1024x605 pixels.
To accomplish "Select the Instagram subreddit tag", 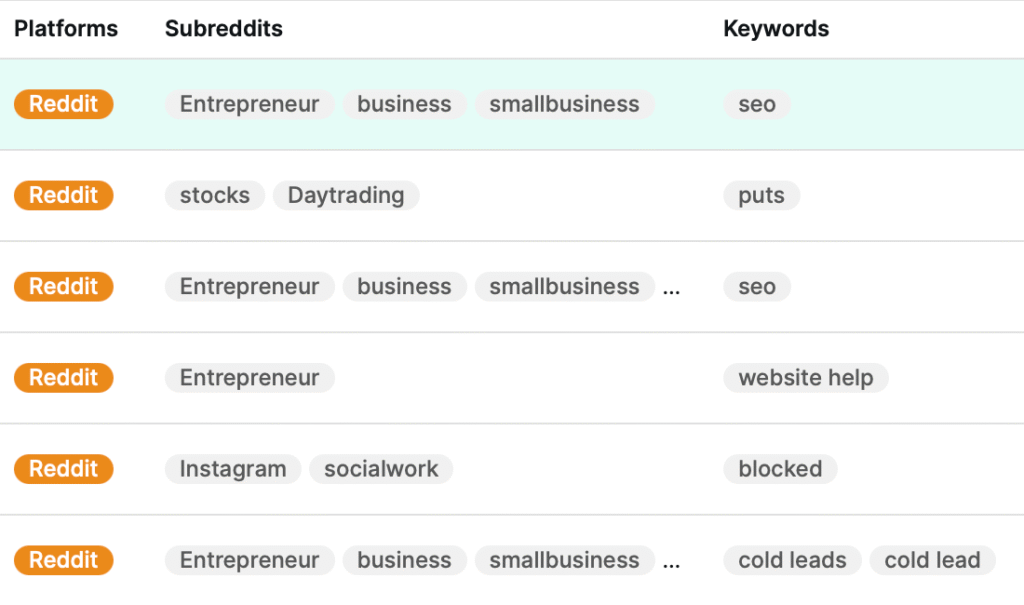I will [x=233, y=469].
